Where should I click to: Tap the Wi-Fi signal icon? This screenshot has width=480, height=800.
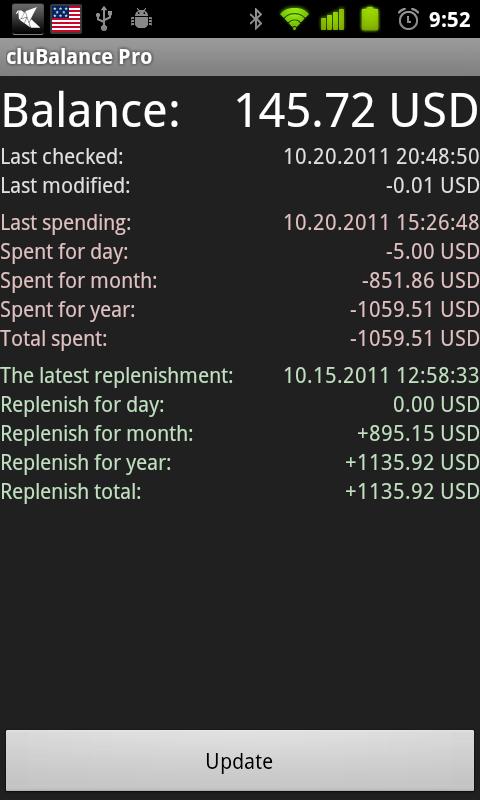pos(294,19)
